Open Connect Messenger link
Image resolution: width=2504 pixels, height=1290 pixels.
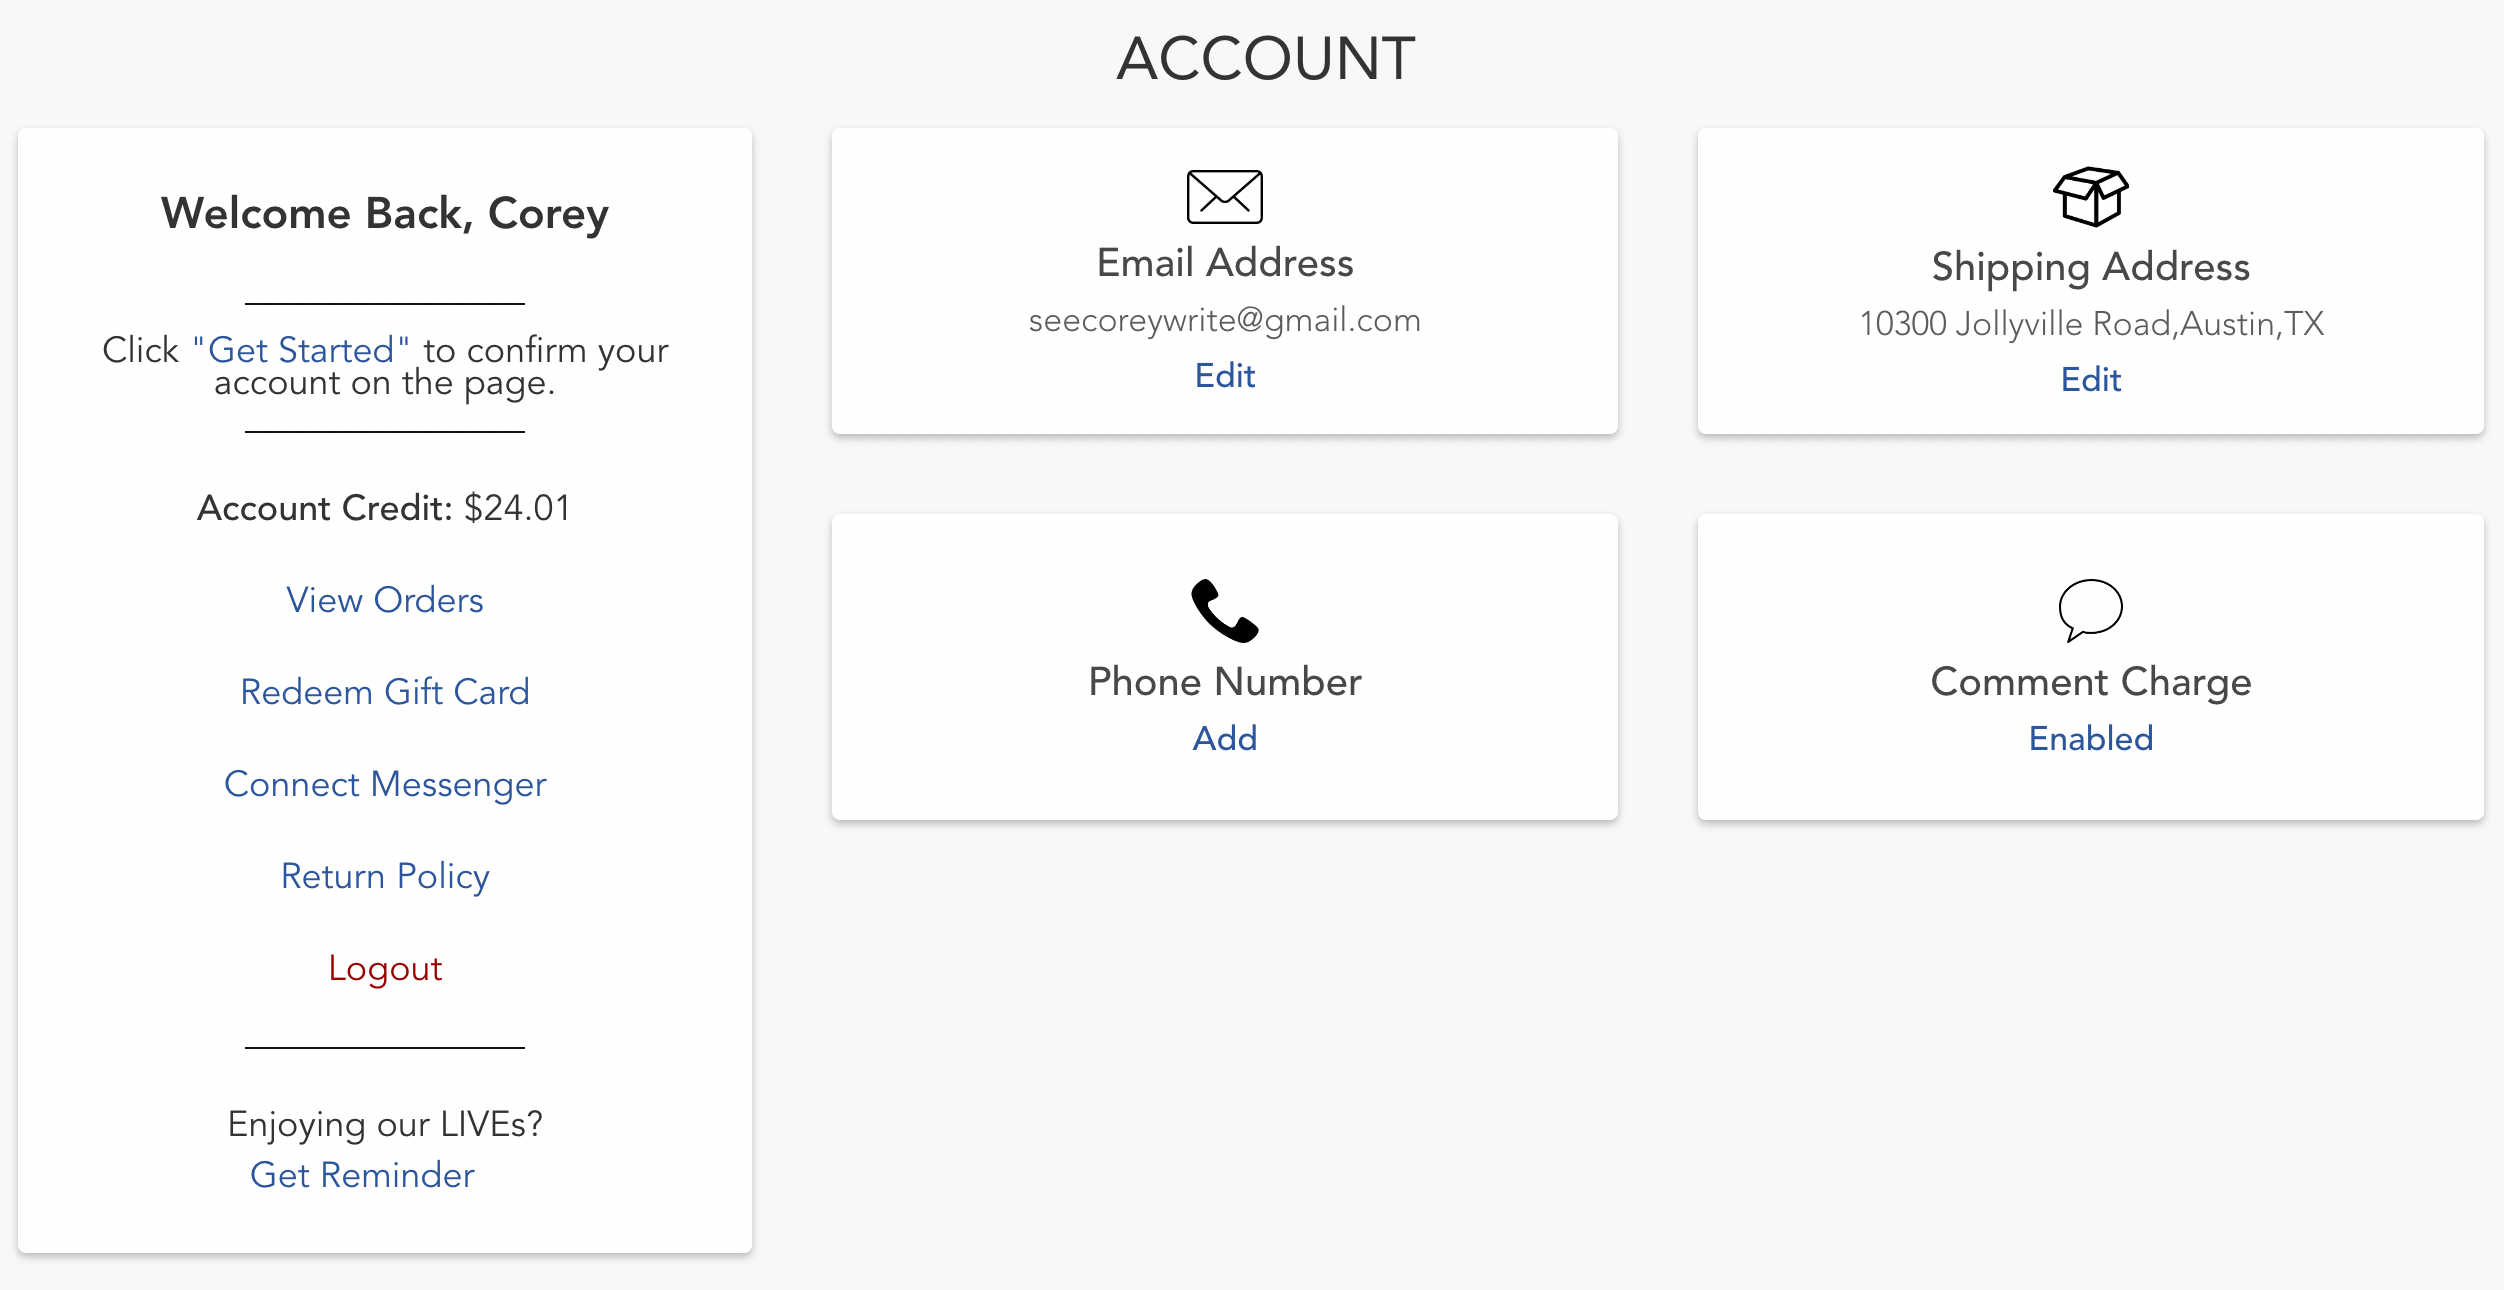pos(385,784)
